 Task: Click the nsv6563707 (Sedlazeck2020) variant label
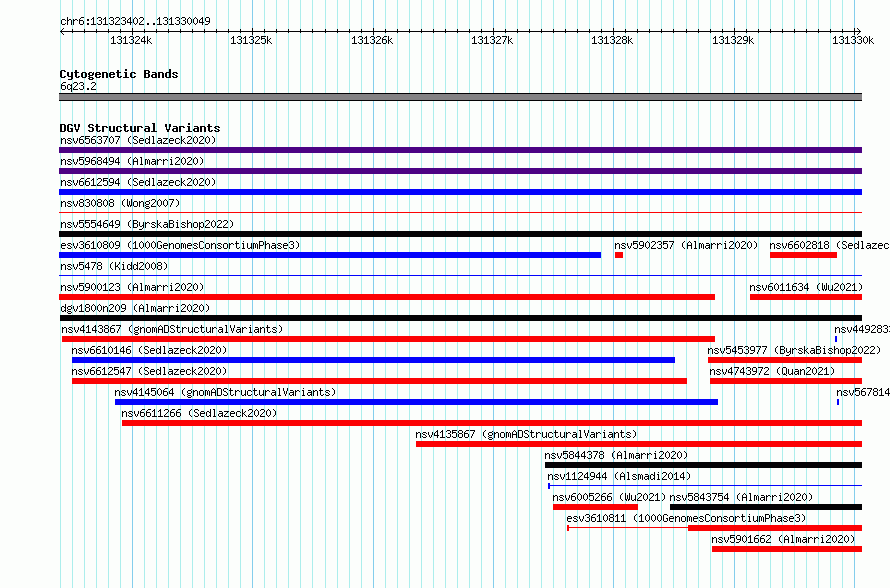[138, 140]
